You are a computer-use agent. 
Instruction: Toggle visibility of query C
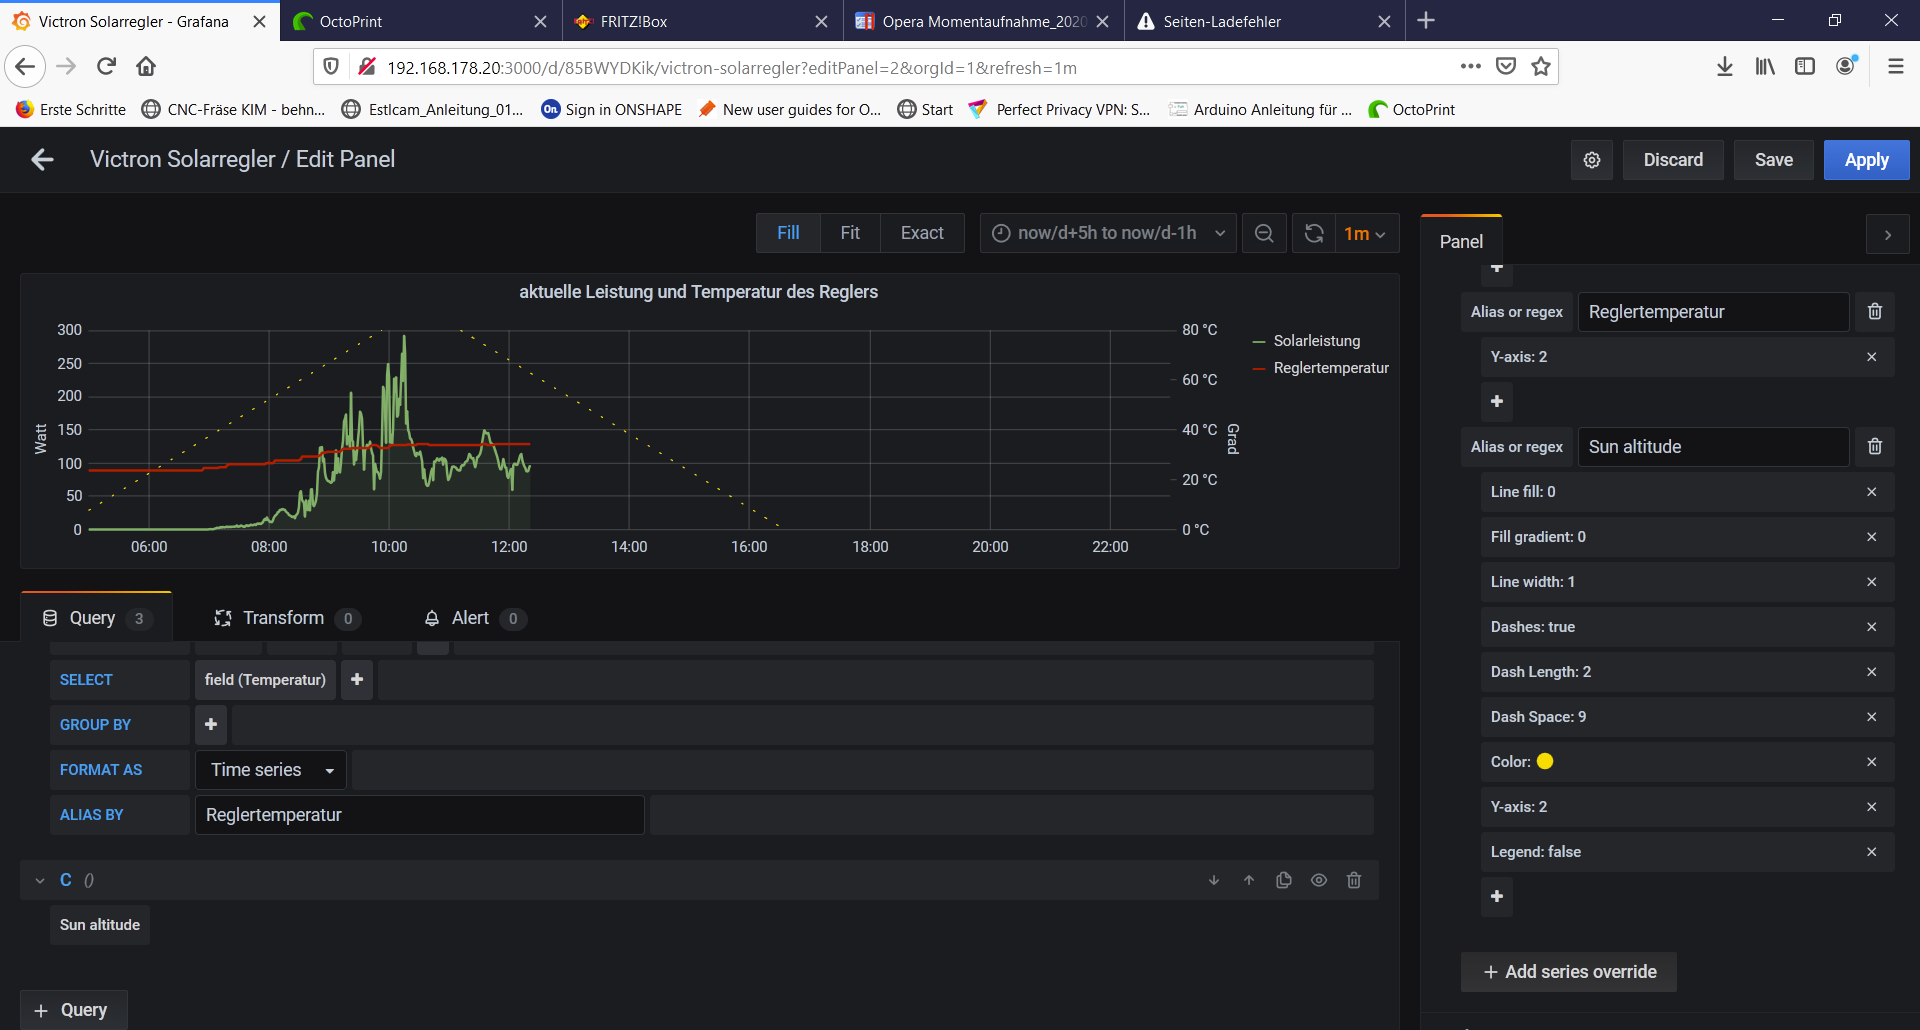[1319, 880]
